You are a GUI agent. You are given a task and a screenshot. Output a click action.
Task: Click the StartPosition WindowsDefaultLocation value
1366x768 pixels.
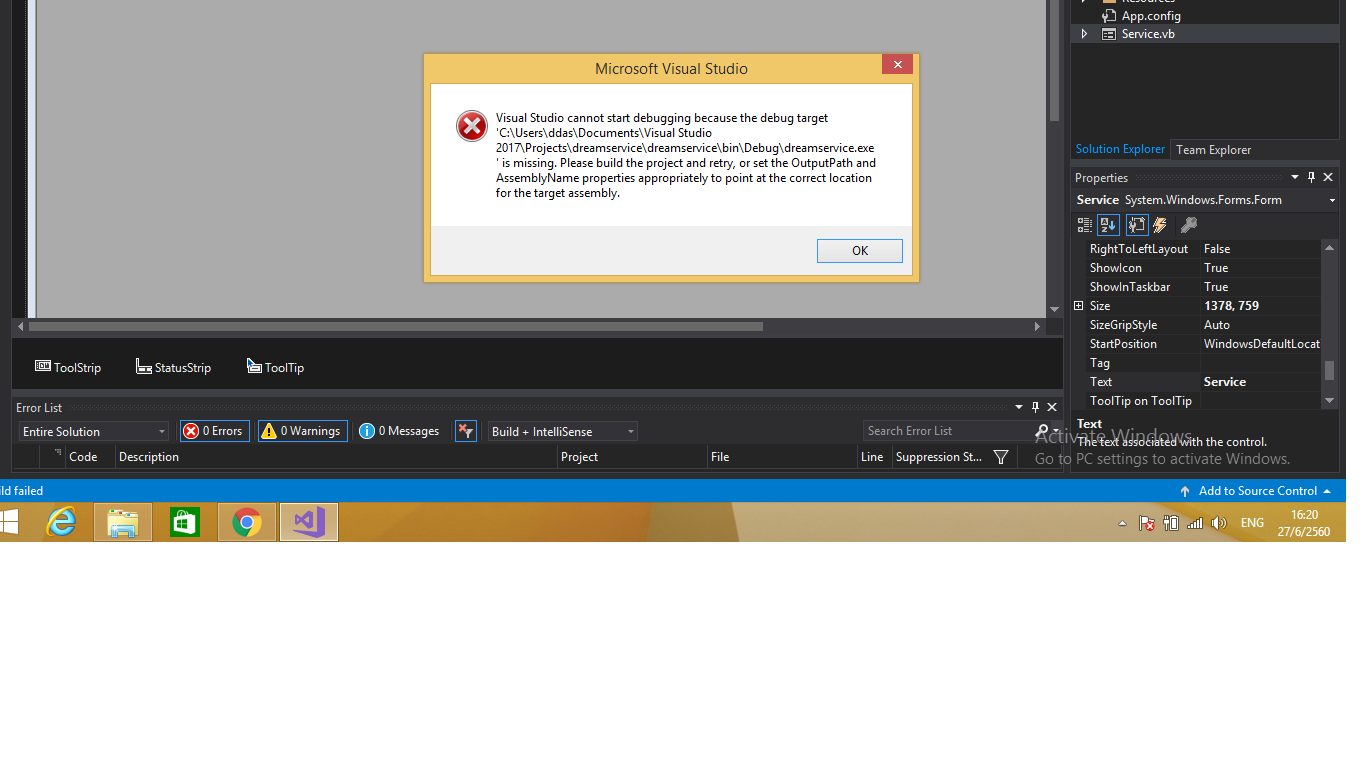1261,344
